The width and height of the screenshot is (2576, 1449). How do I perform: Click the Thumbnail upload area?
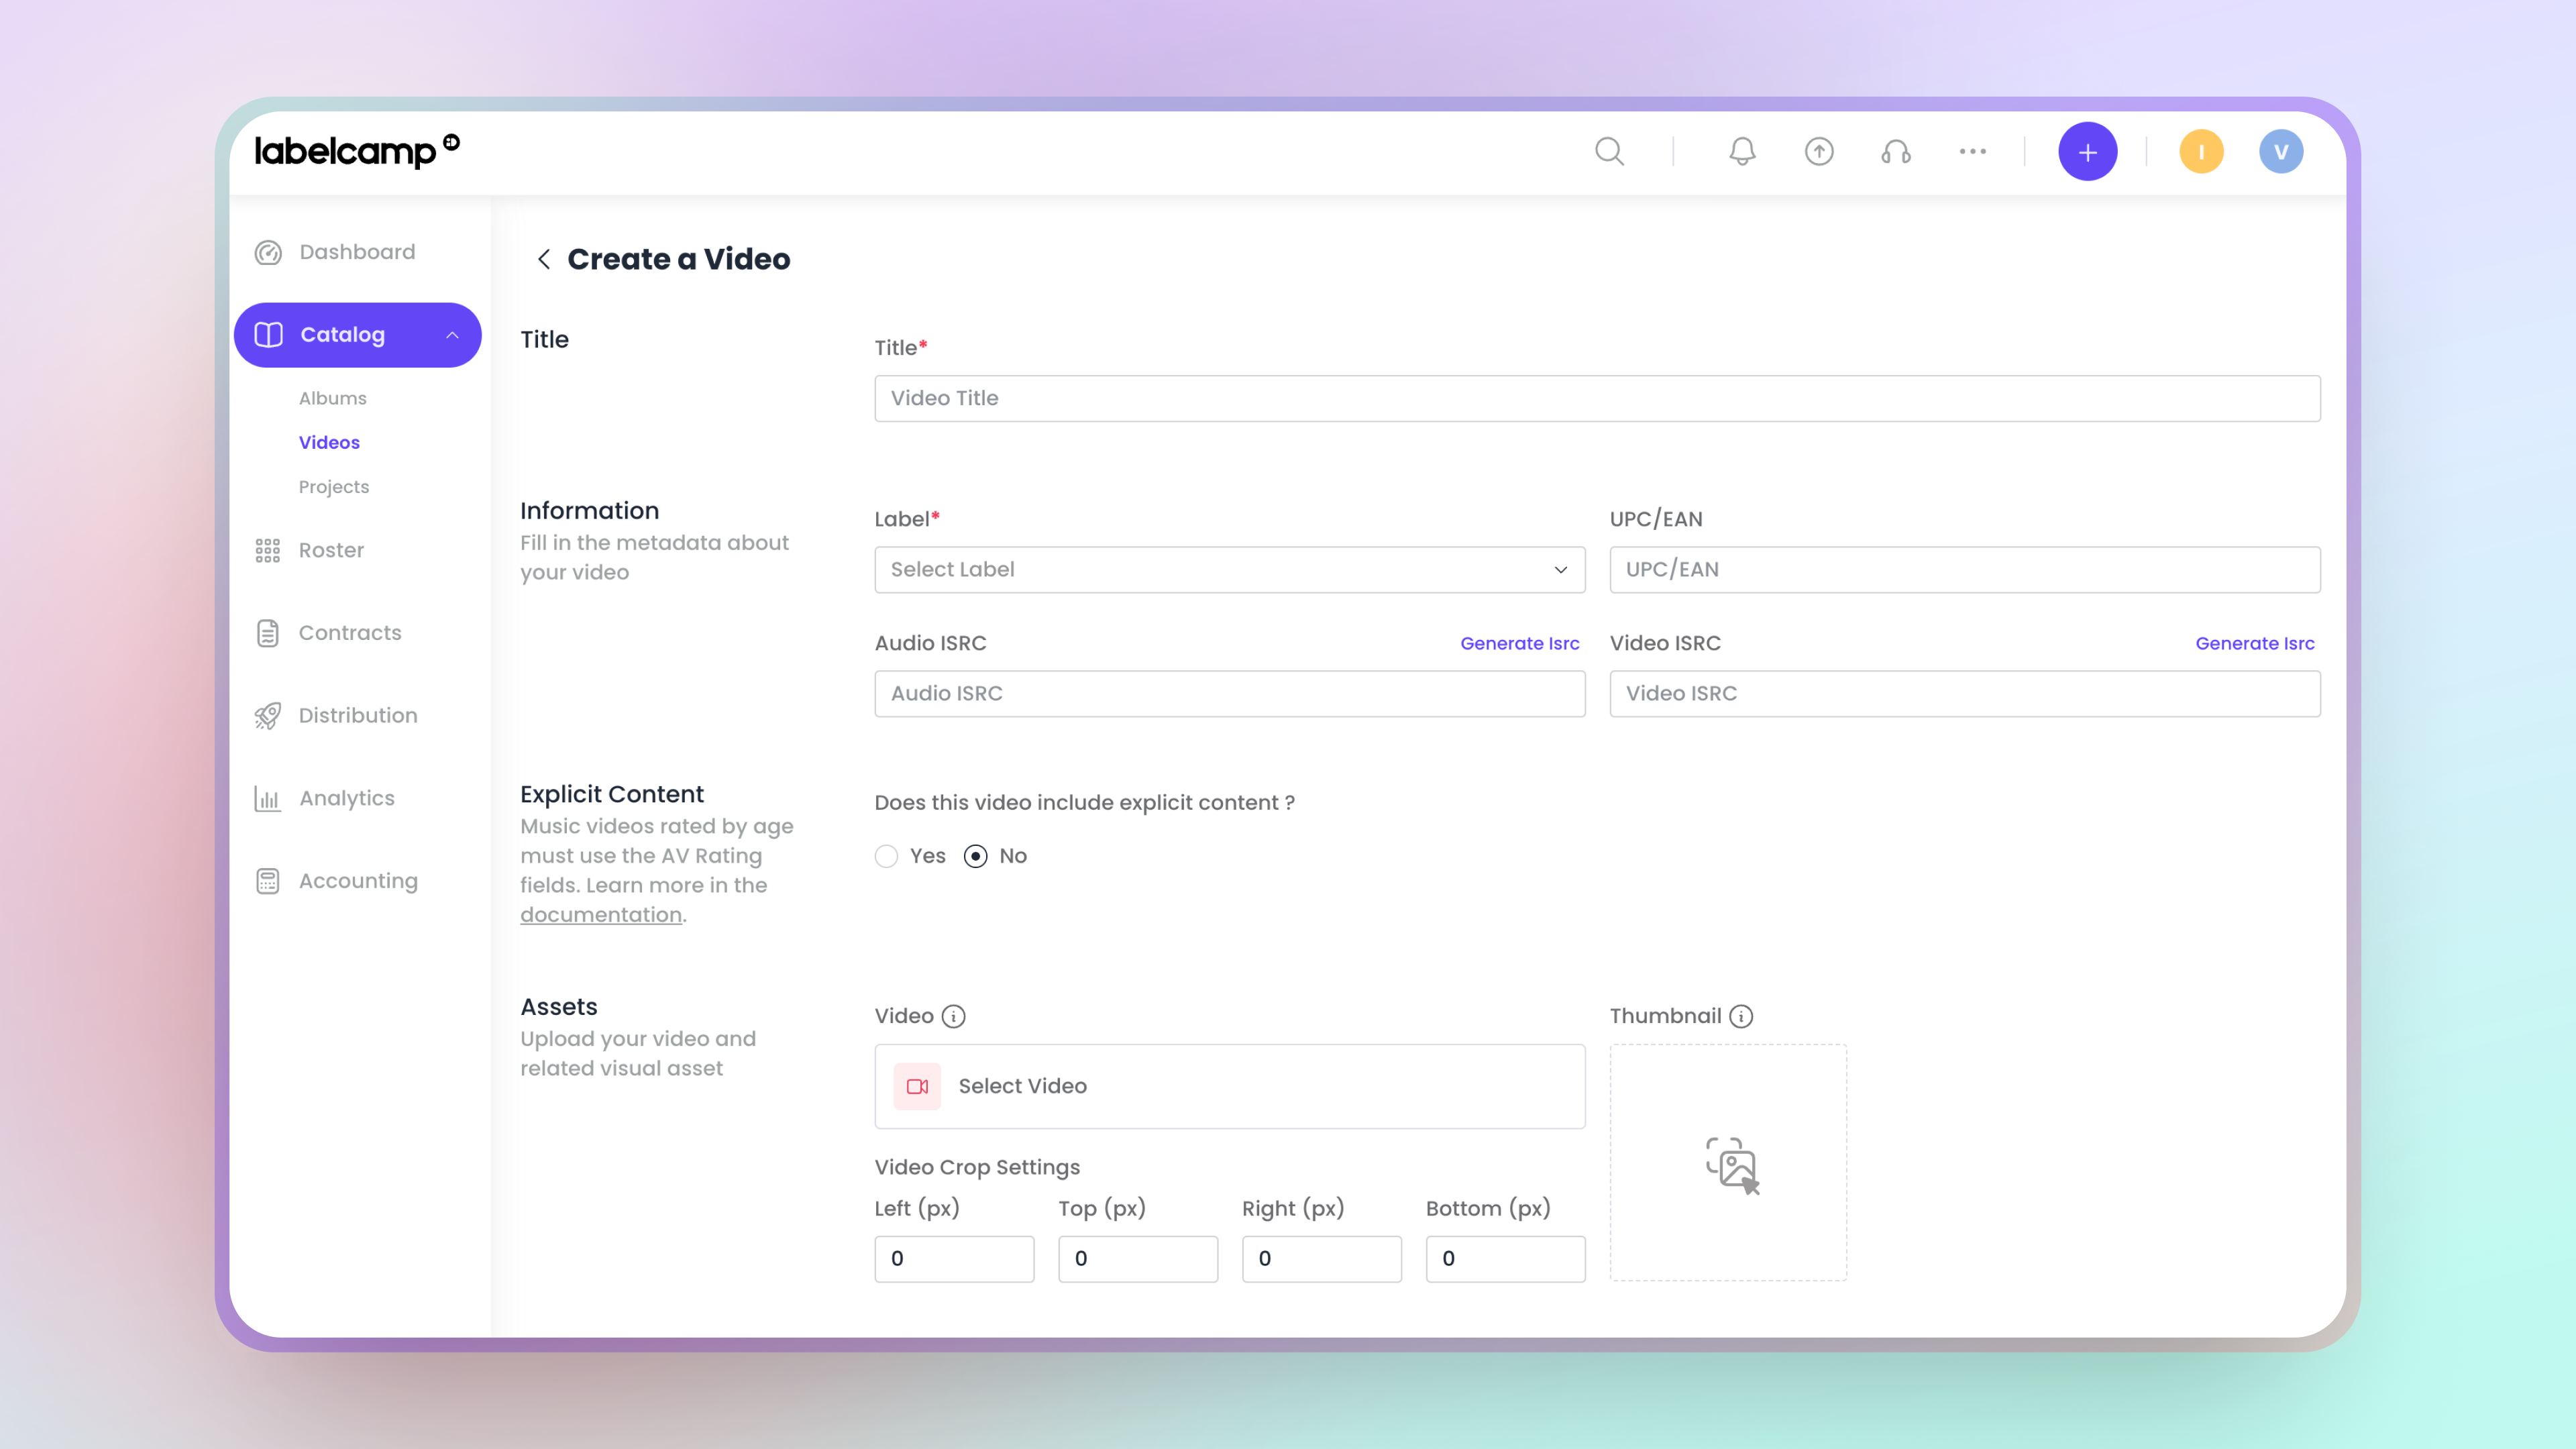(x=1728, y=1163)
